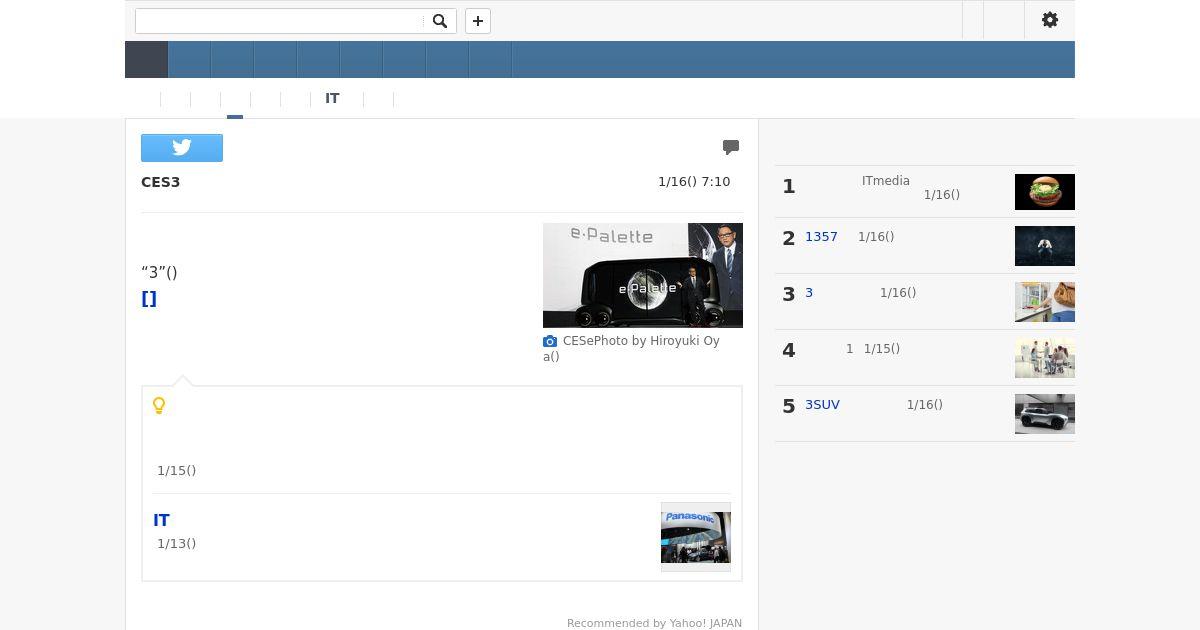Click the kitchen thumbnail in ranking 3
Screen dimensions: 1200x630
click(x=1045, y=302)
